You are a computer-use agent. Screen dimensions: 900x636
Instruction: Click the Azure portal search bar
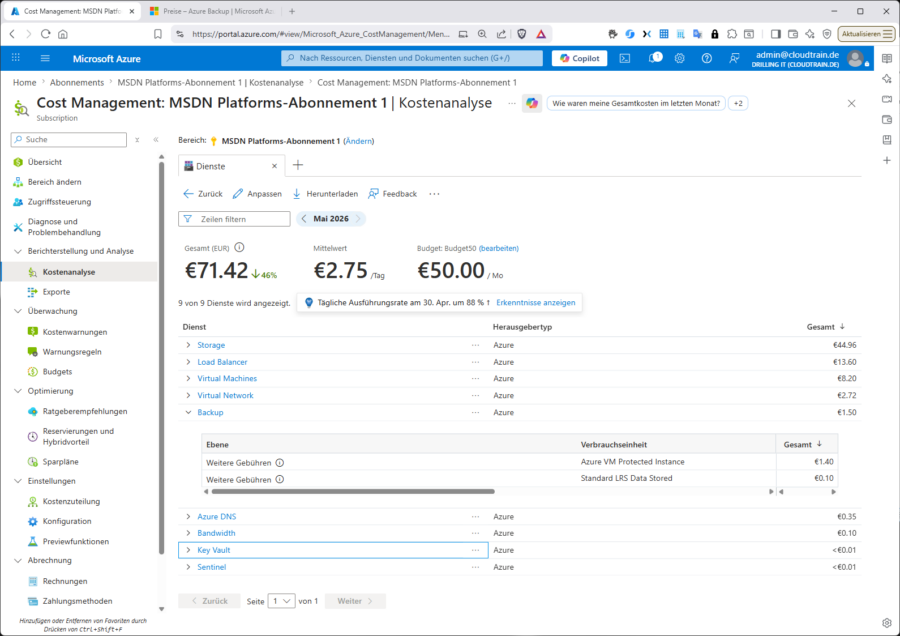tap(412, 58)
